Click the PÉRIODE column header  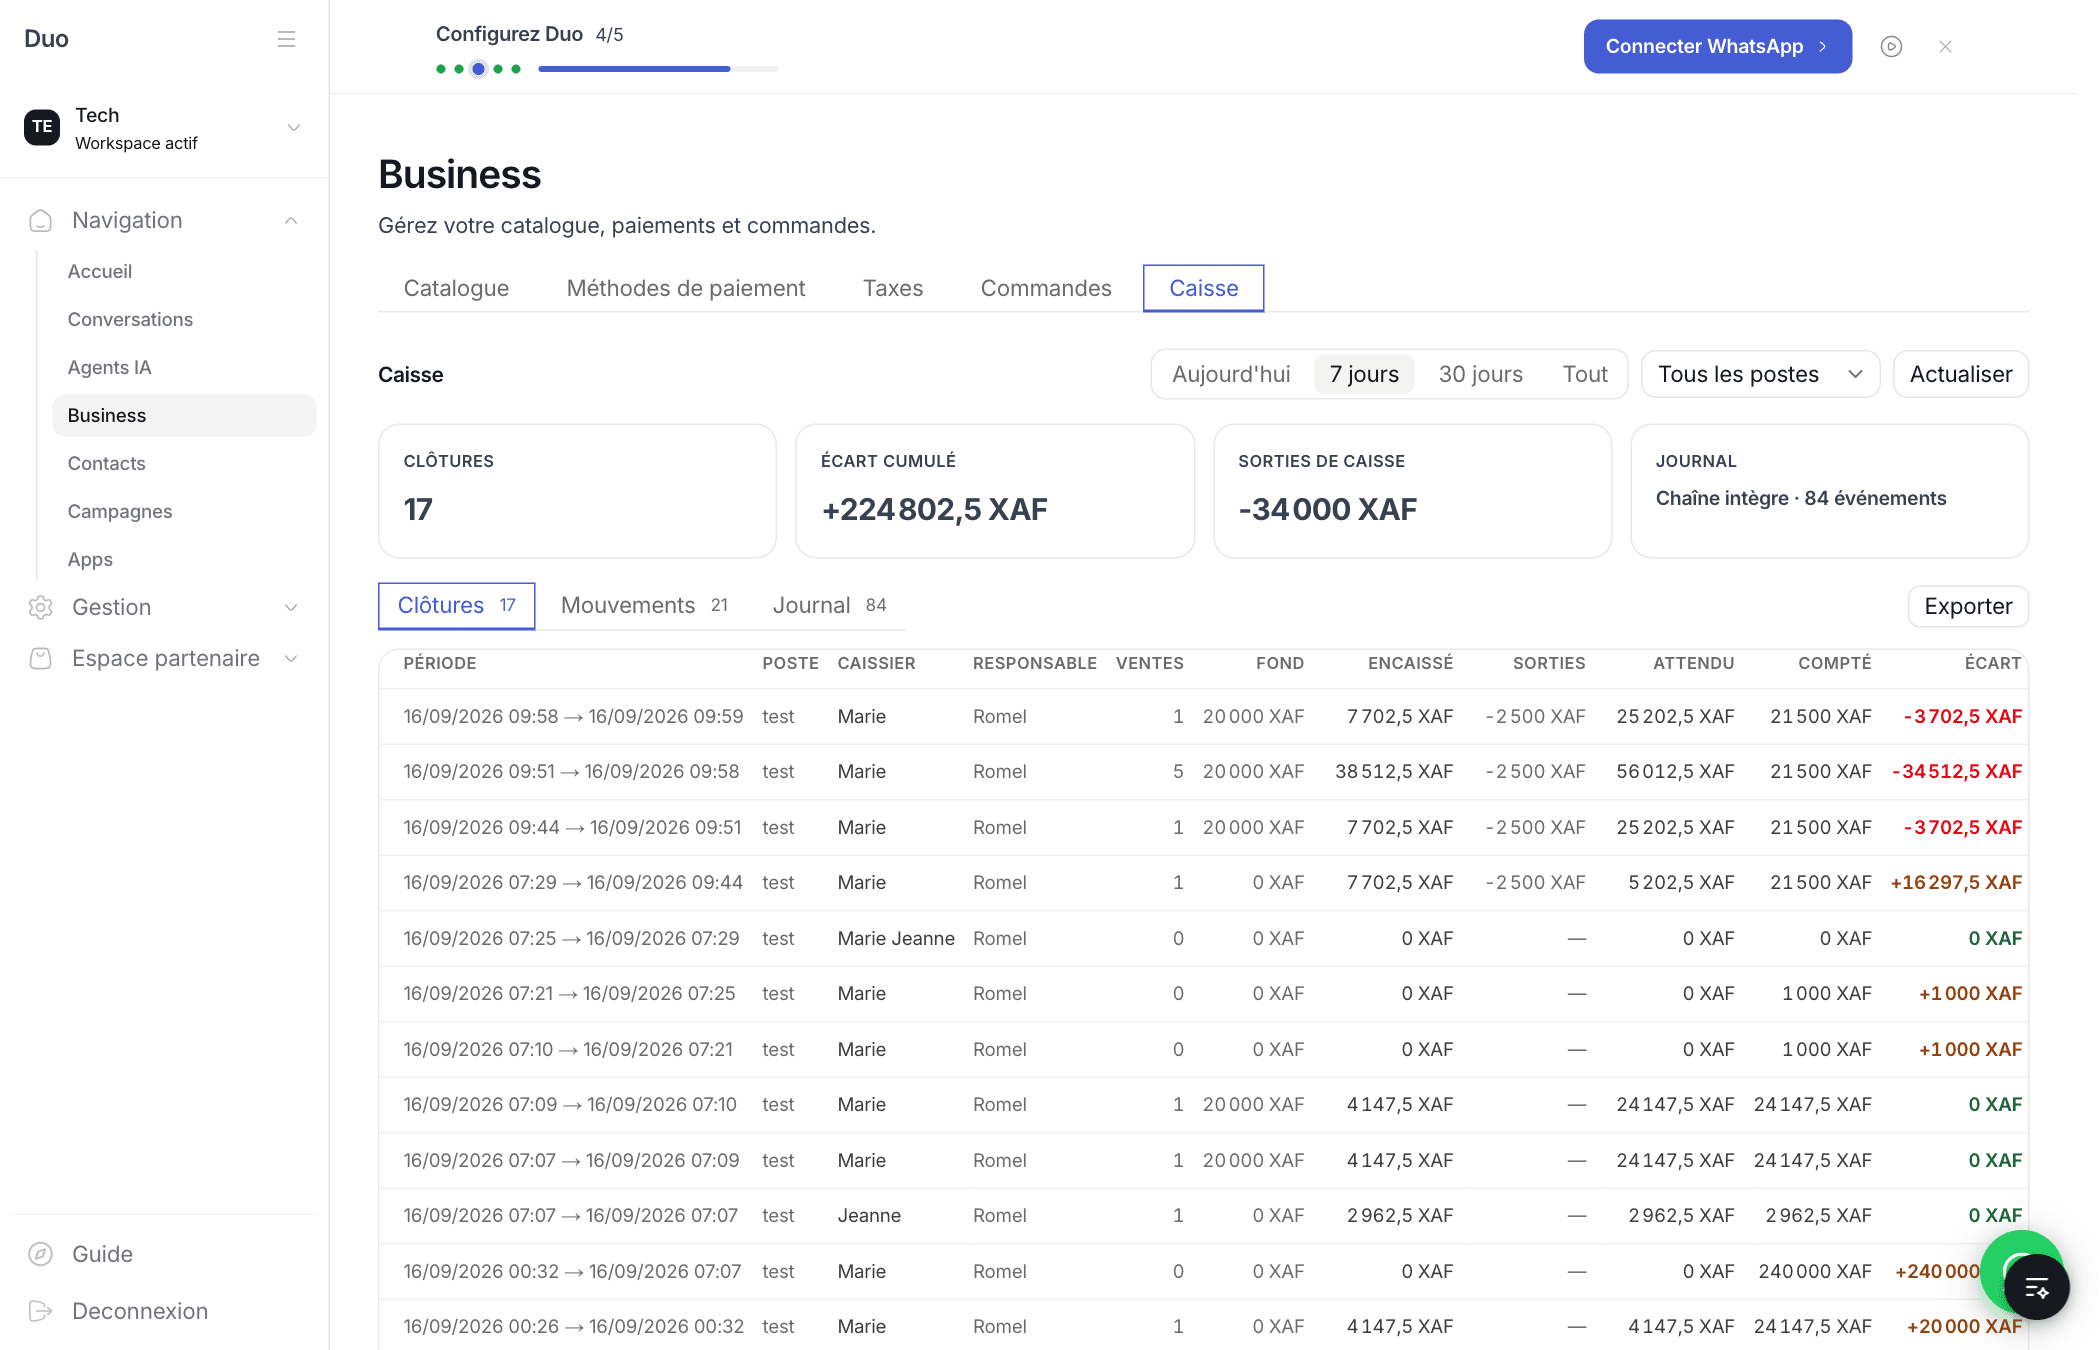tap(440, 663)
